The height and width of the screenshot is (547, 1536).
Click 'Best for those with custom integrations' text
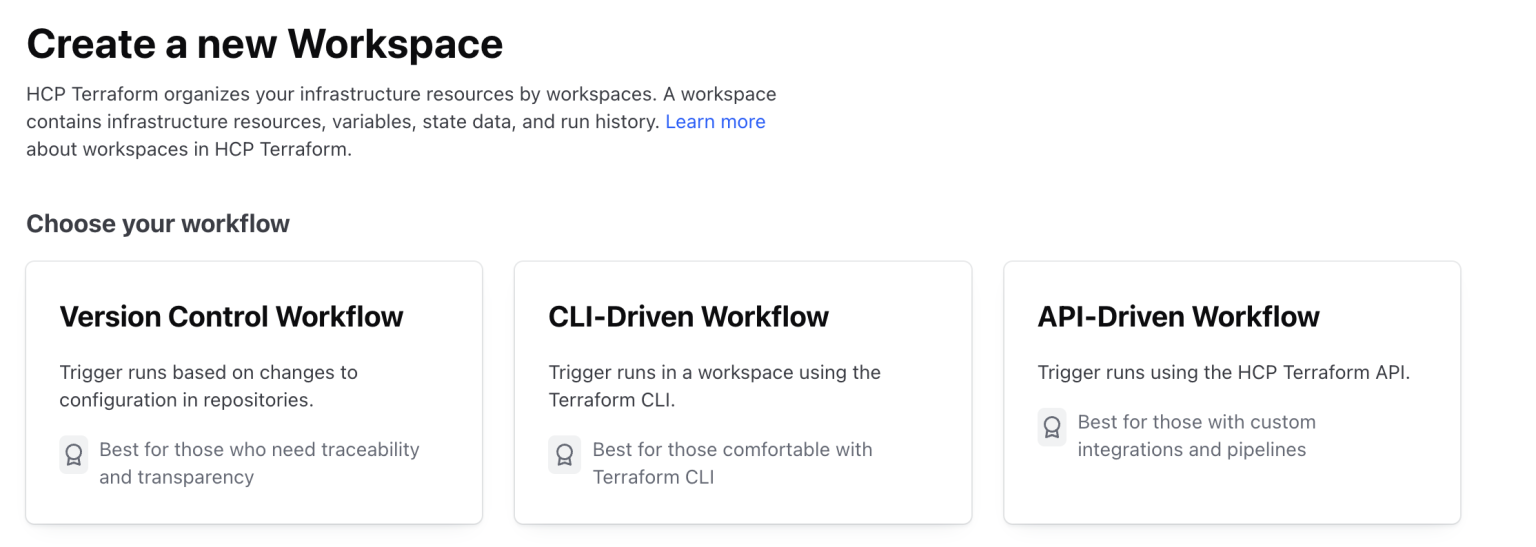click(x=1196, y=435)
